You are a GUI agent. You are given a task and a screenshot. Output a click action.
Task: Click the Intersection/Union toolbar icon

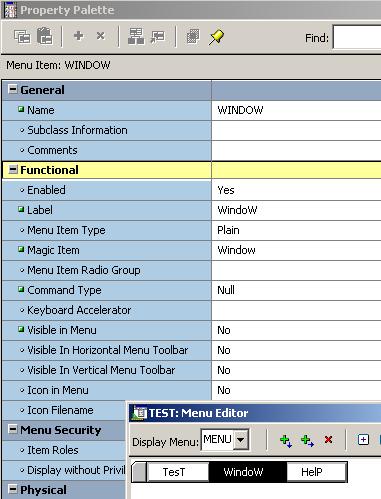point(193,36)
